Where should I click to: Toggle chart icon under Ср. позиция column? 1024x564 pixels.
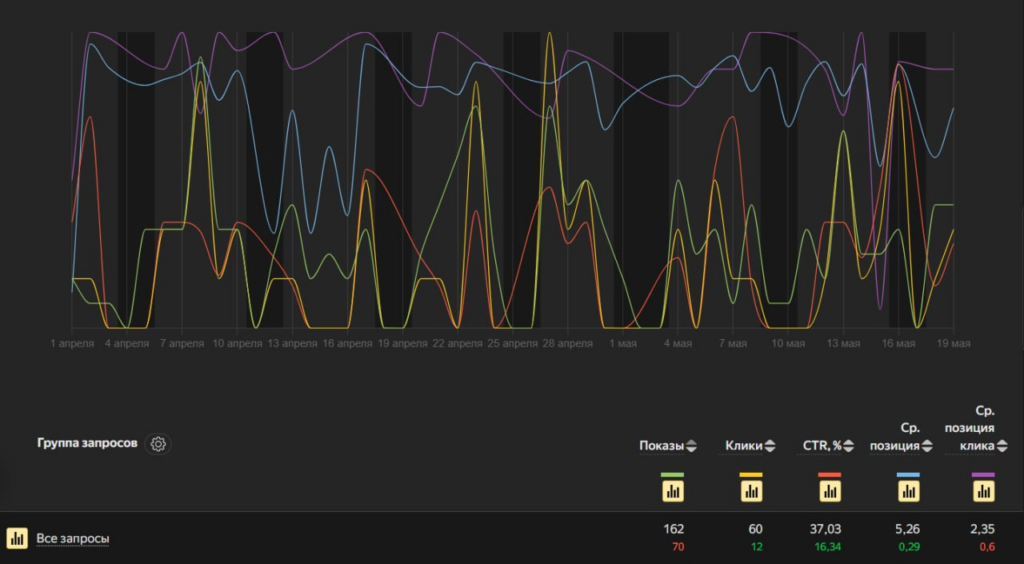[908, 491]
